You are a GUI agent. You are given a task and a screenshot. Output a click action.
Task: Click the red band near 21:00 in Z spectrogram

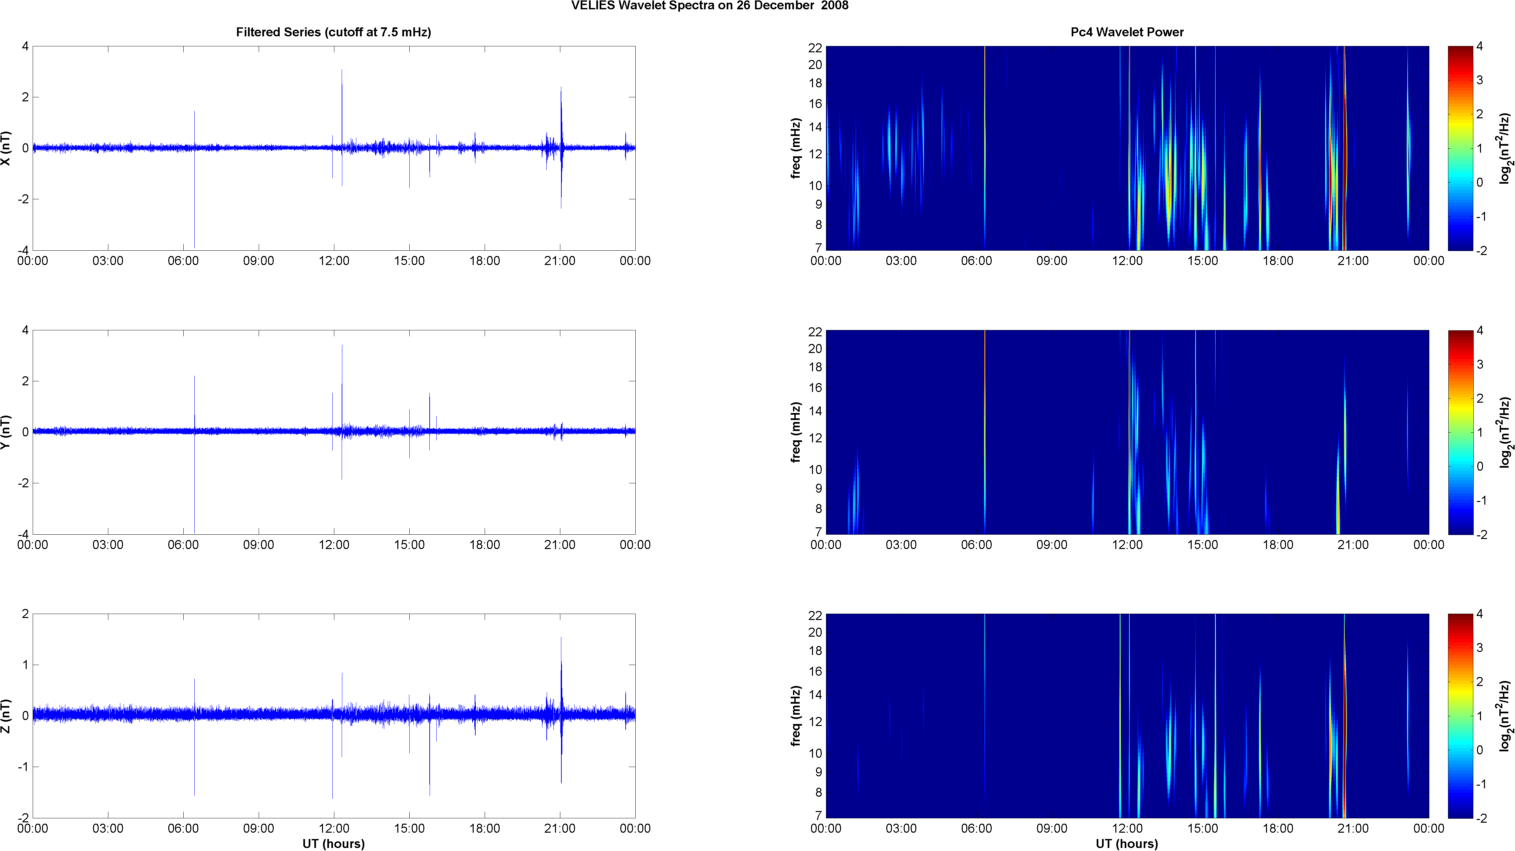[x=1345, y=740]
